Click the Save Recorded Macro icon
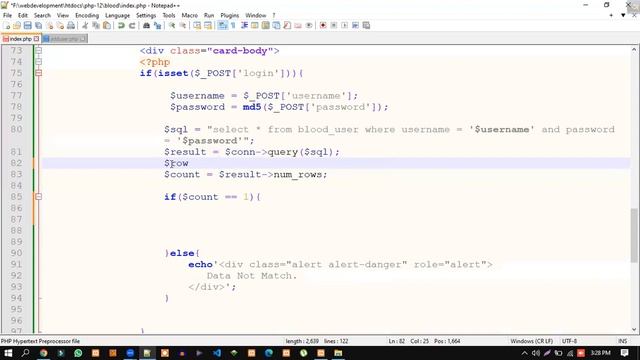 click(x=366, y=26)
